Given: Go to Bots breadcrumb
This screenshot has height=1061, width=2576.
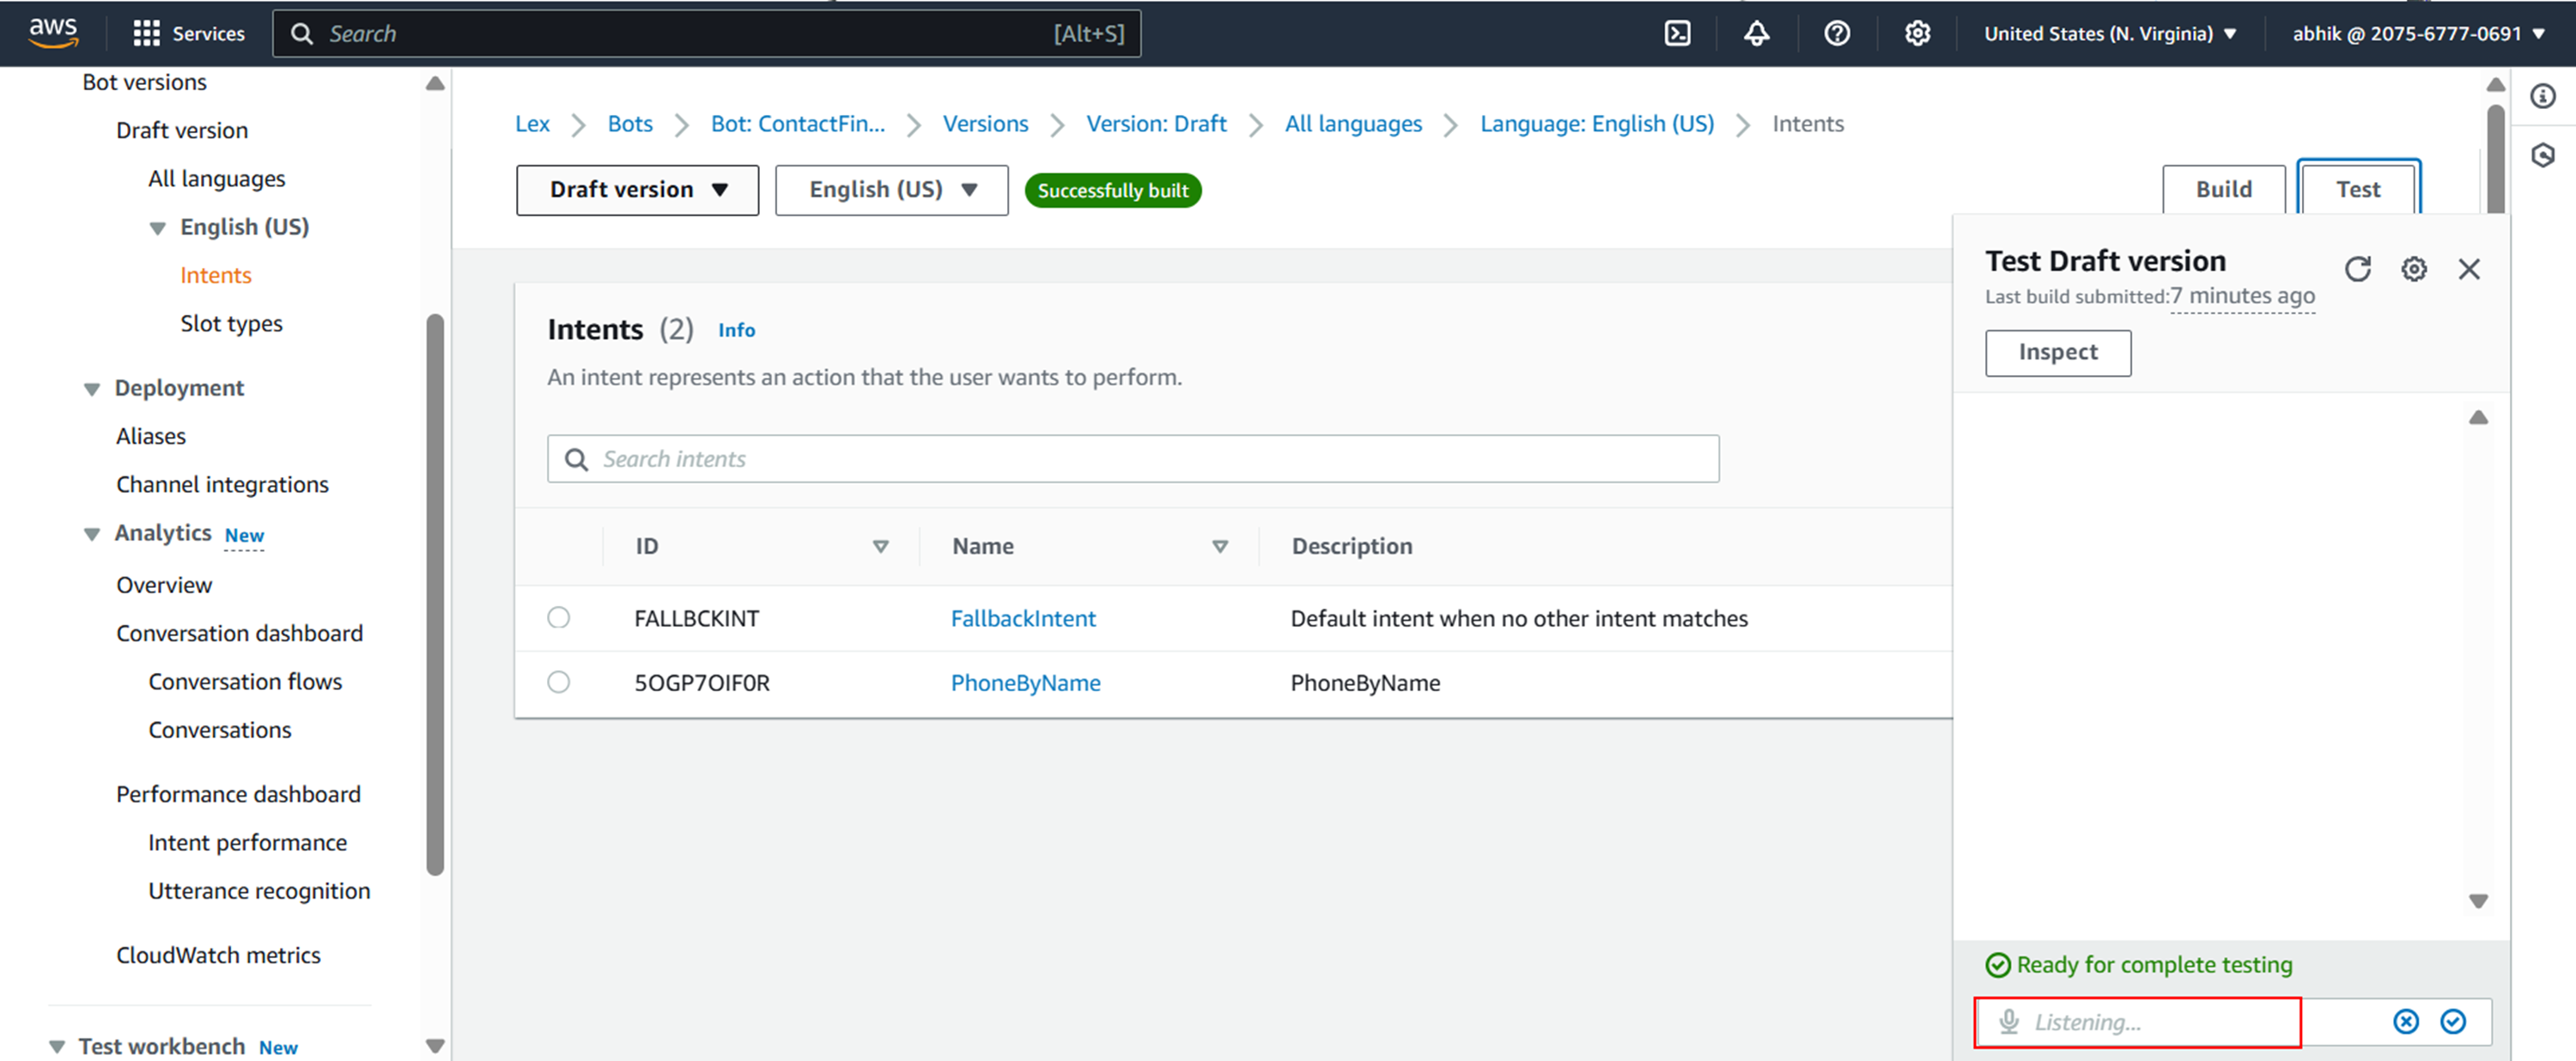Looking at the screenshot, I should coord(630,124).
